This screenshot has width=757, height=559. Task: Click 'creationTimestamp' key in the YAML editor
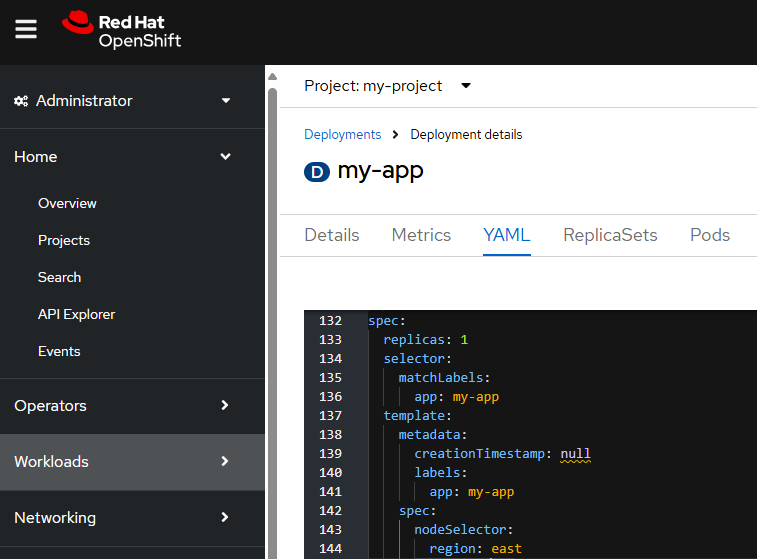(479, 454)
